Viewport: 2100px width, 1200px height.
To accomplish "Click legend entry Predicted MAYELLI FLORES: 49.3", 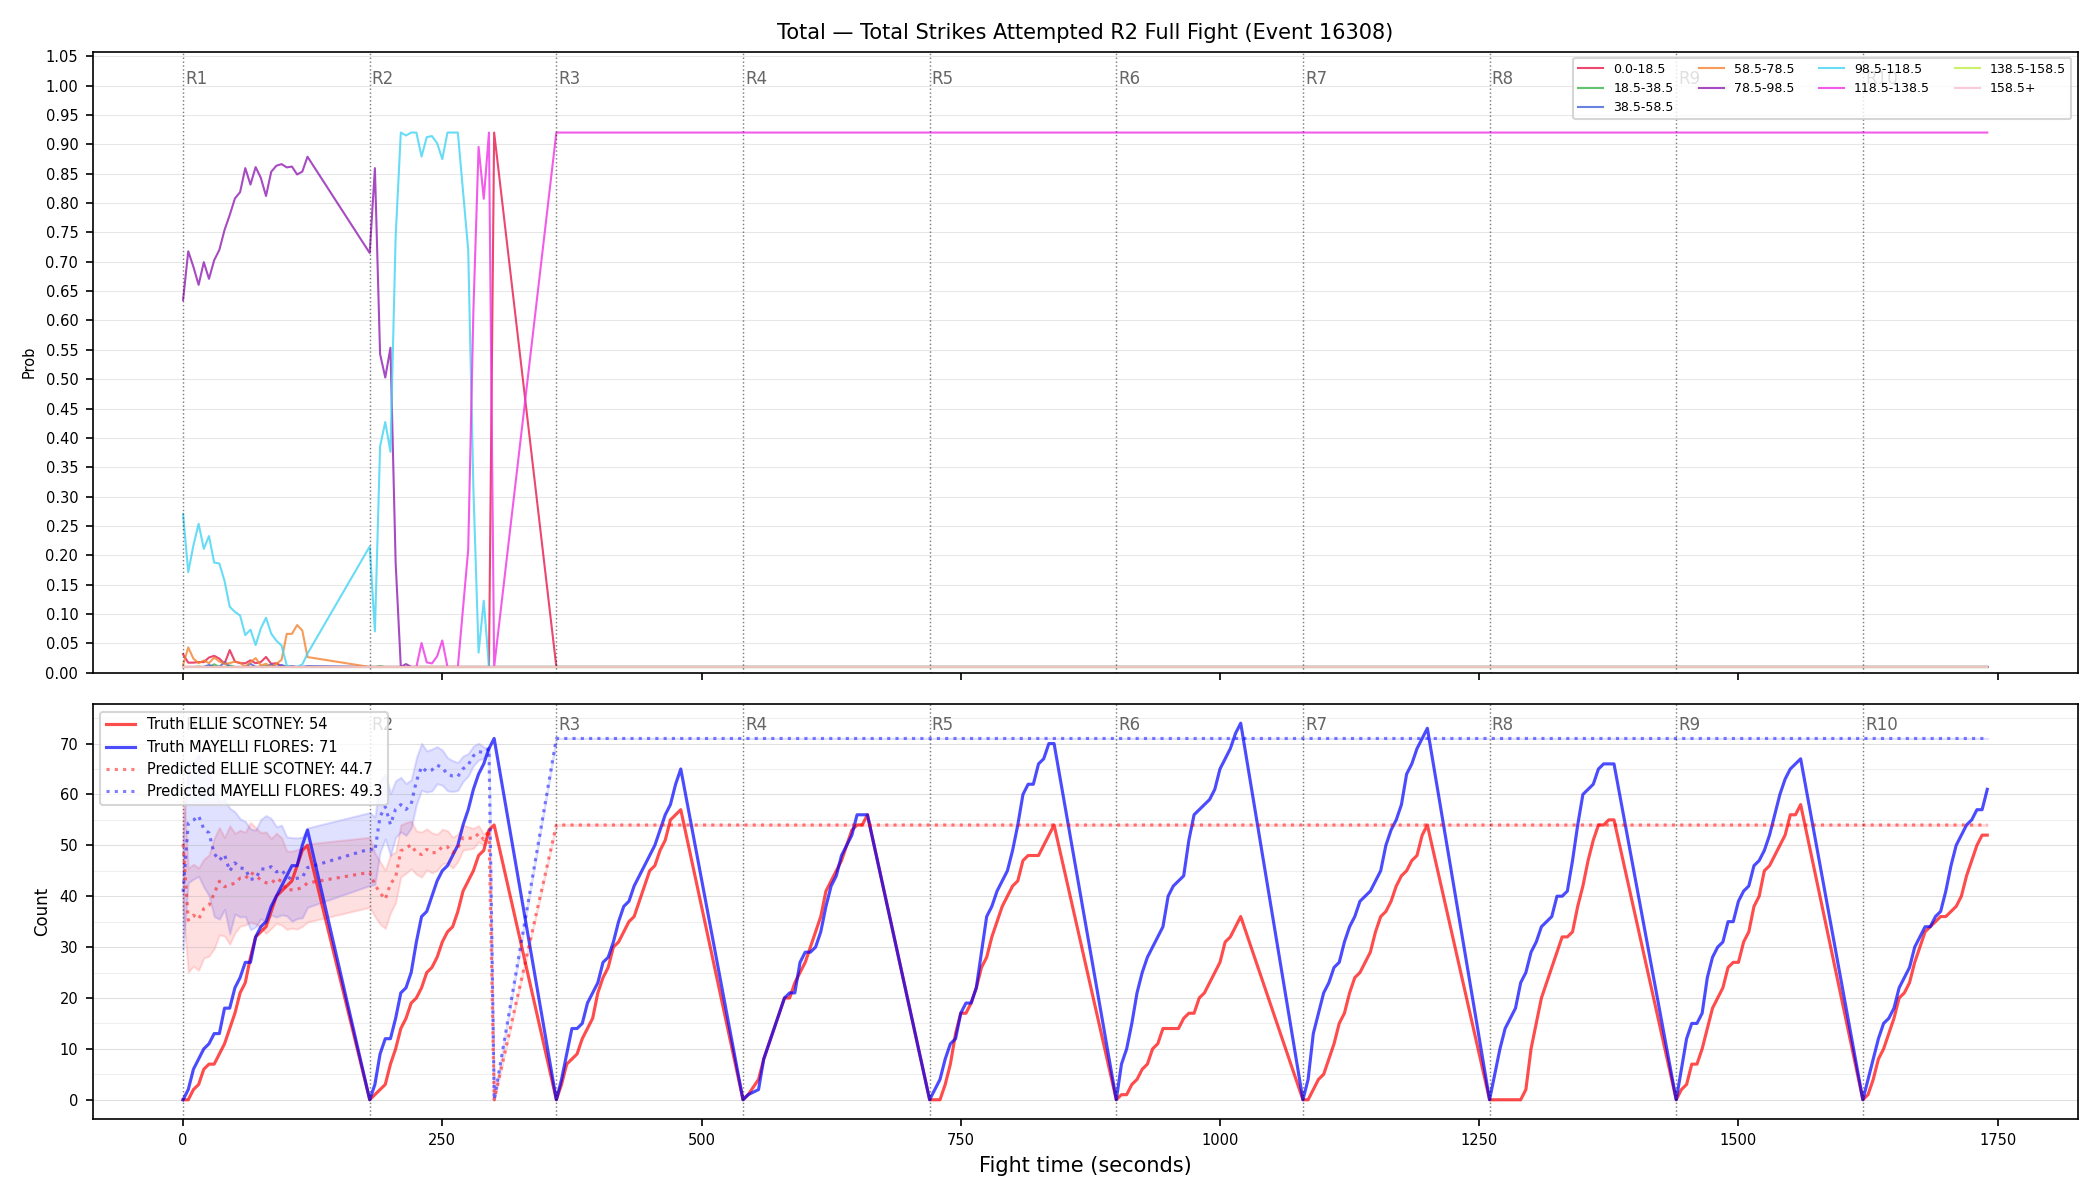I will [243, 791].
